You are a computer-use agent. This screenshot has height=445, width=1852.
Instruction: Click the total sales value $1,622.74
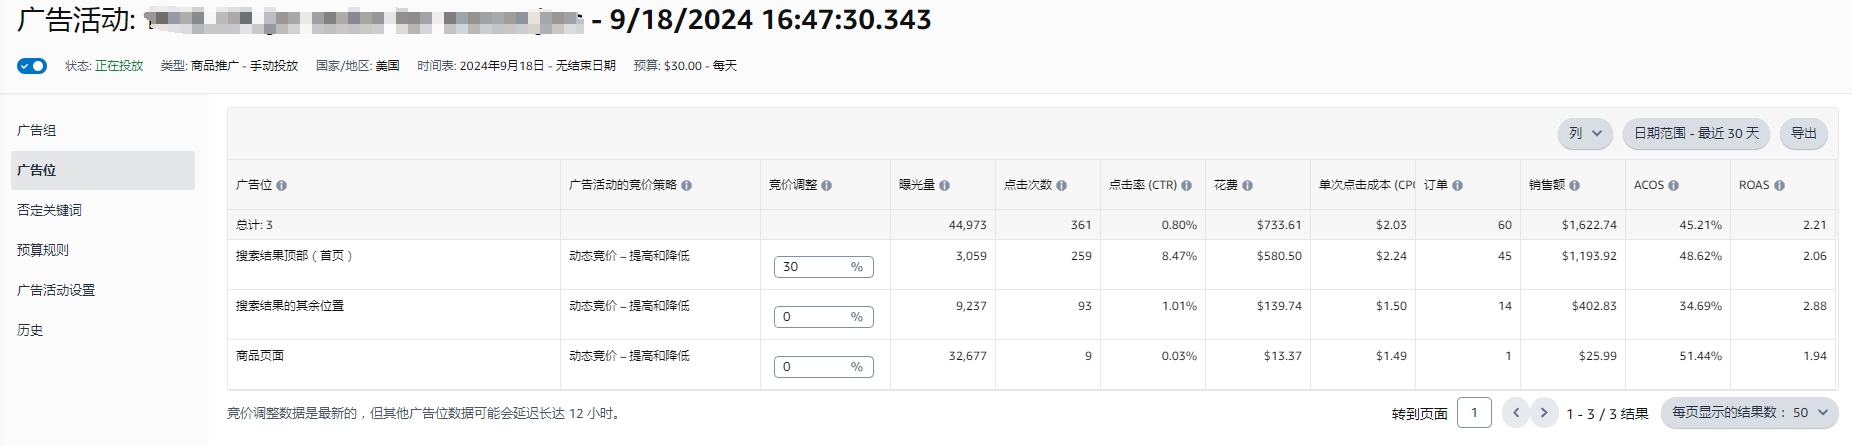coord(1589,225)
